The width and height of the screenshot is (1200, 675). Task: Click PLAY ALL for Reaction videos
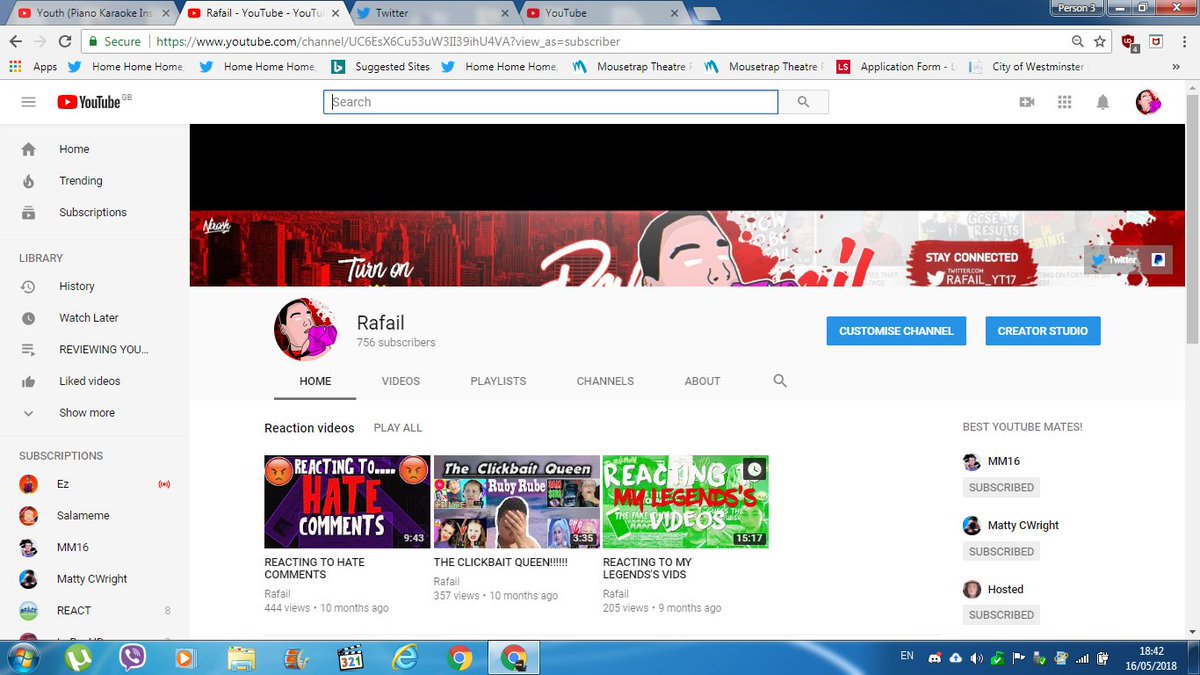point(398,428)
